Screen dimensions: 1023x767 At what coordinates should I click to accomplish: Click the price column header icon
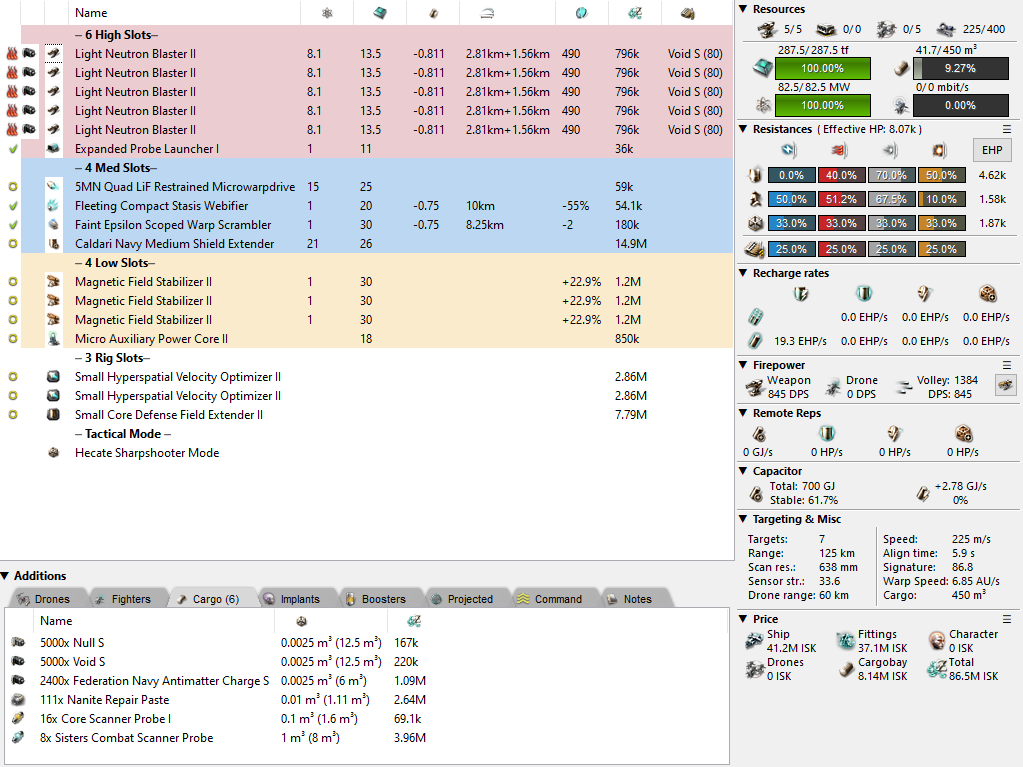[634, 13]
